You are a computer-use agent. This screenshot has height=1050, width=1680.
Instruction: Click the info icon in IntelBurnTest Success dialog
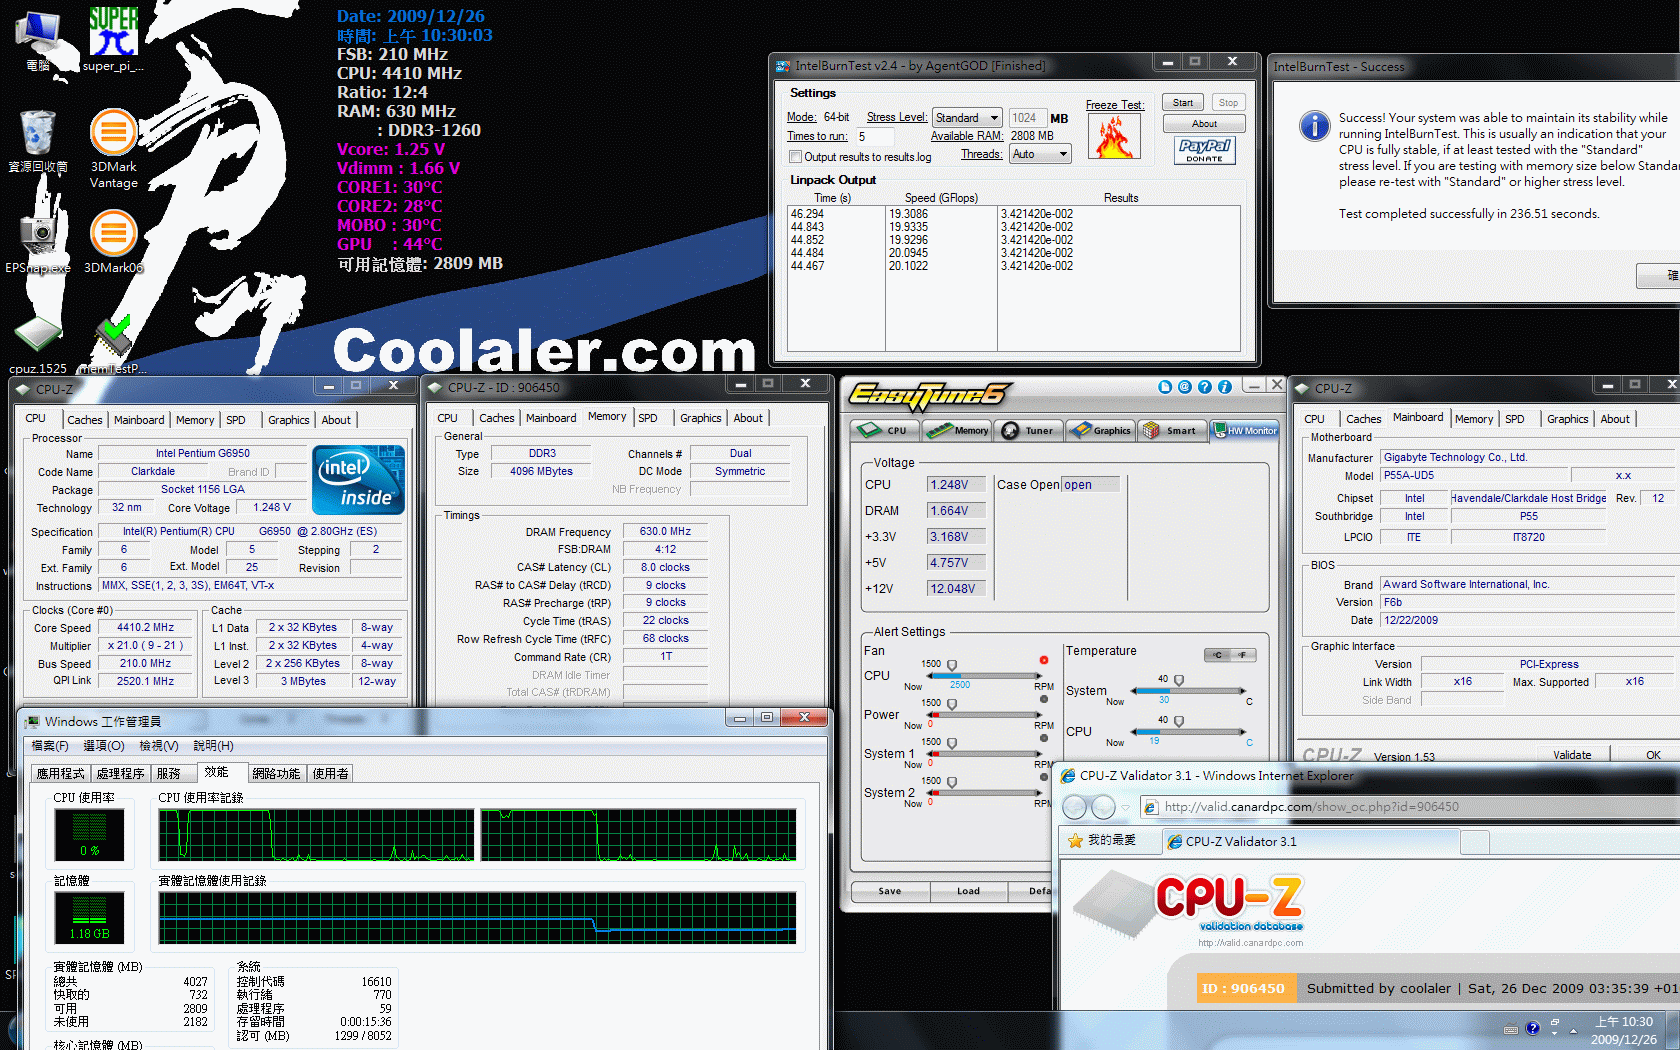[x=1314, y=126]
